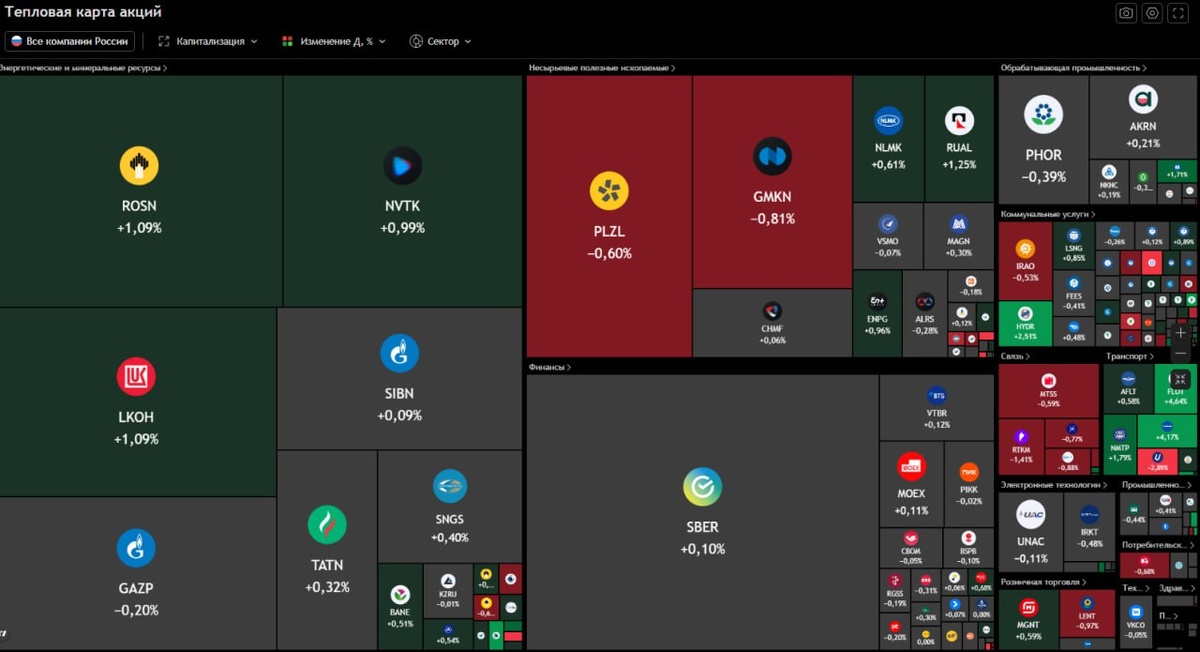The image size is (1200, 652).
Task: Expand the Коммунальные услуги sector
Action: tap(1048, 214)
